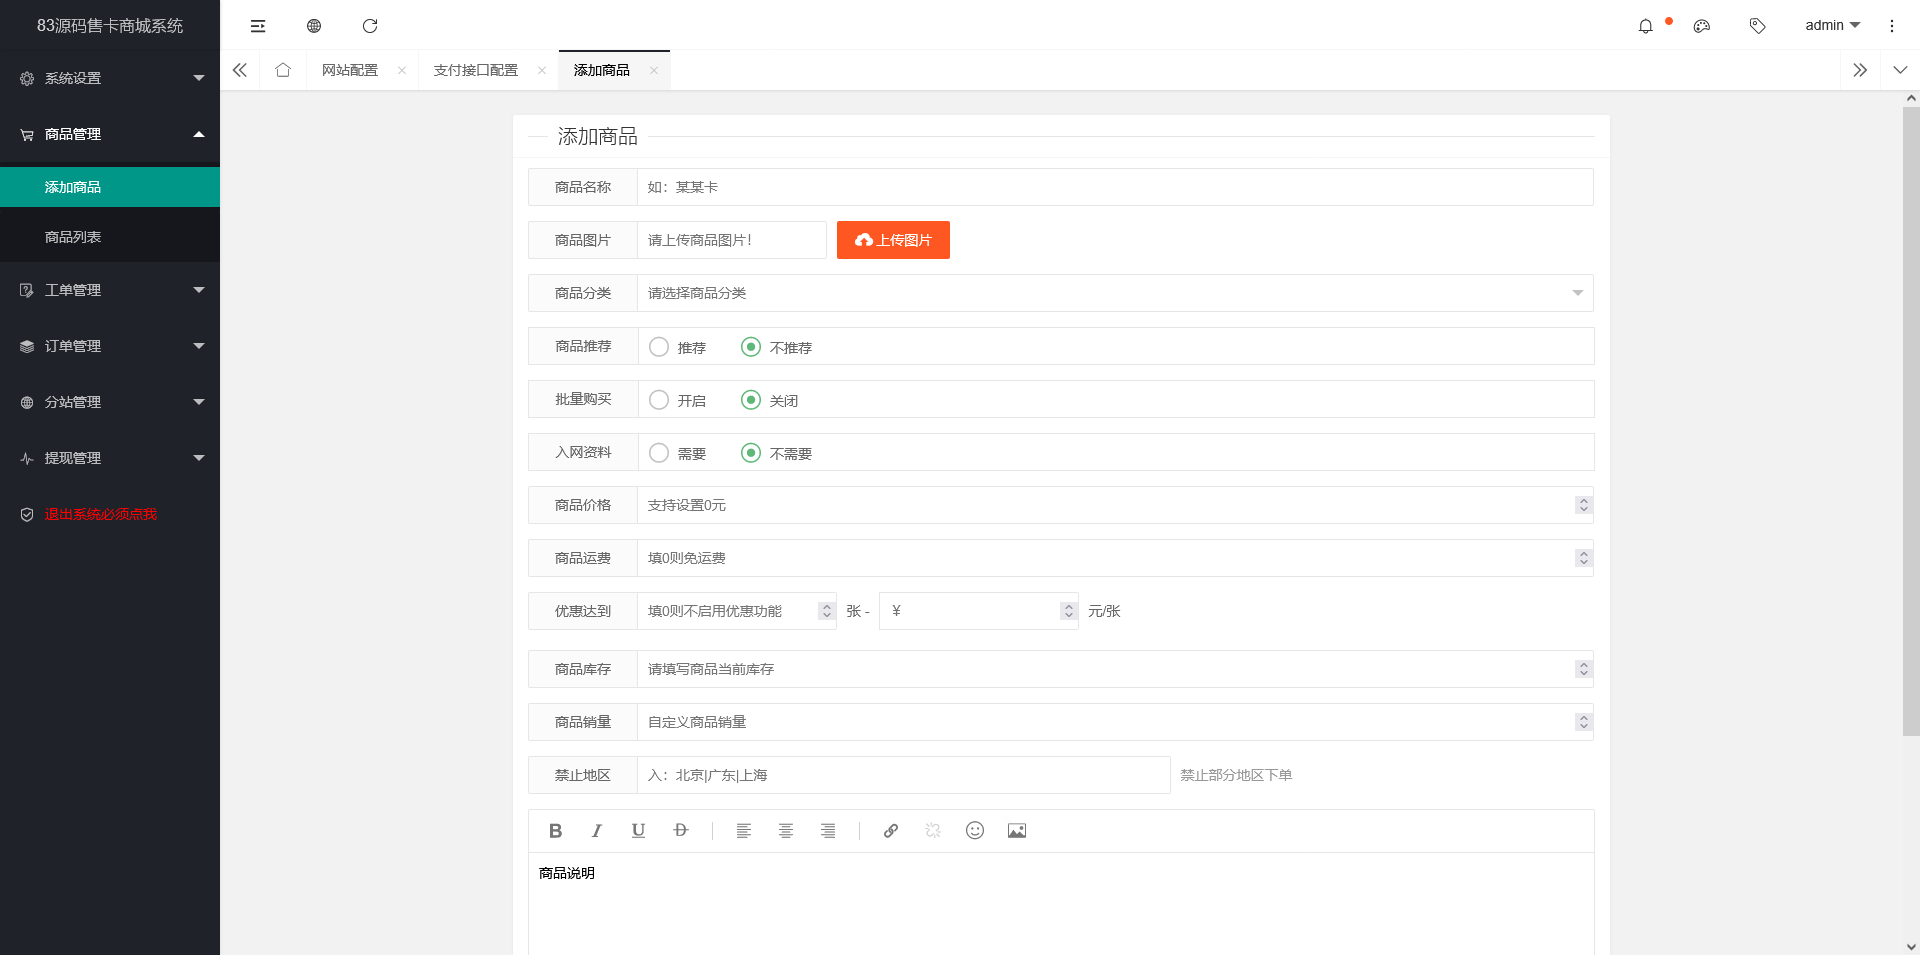Adjust 商品库存 with its spinner arrows
Image resolution: width=1920 pixels, height=955 pixels.
coord(1583,669)
